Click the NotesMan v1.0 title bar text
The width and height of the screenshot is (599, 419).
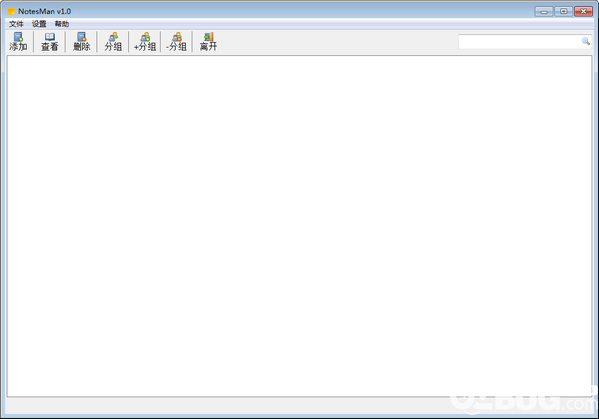pyautogui.click(x=44, y=11)
